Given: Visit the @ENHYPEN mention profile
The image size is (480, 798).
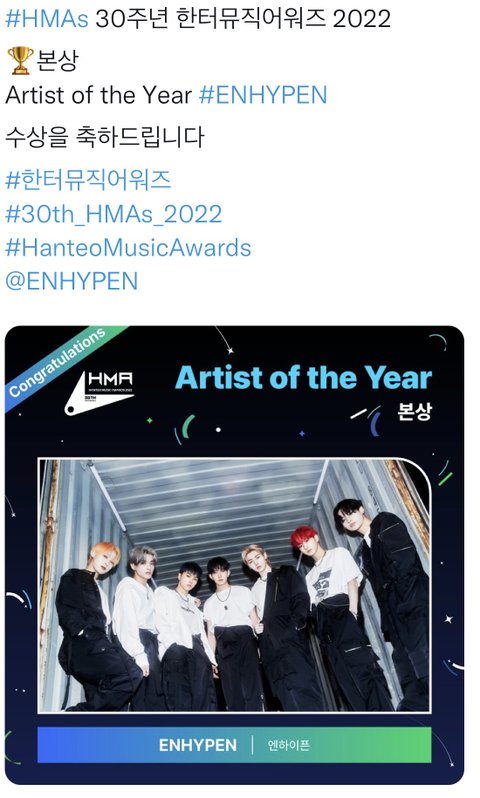Looking at the screenshot, I should pyautogui.click(x=71, y=281).
